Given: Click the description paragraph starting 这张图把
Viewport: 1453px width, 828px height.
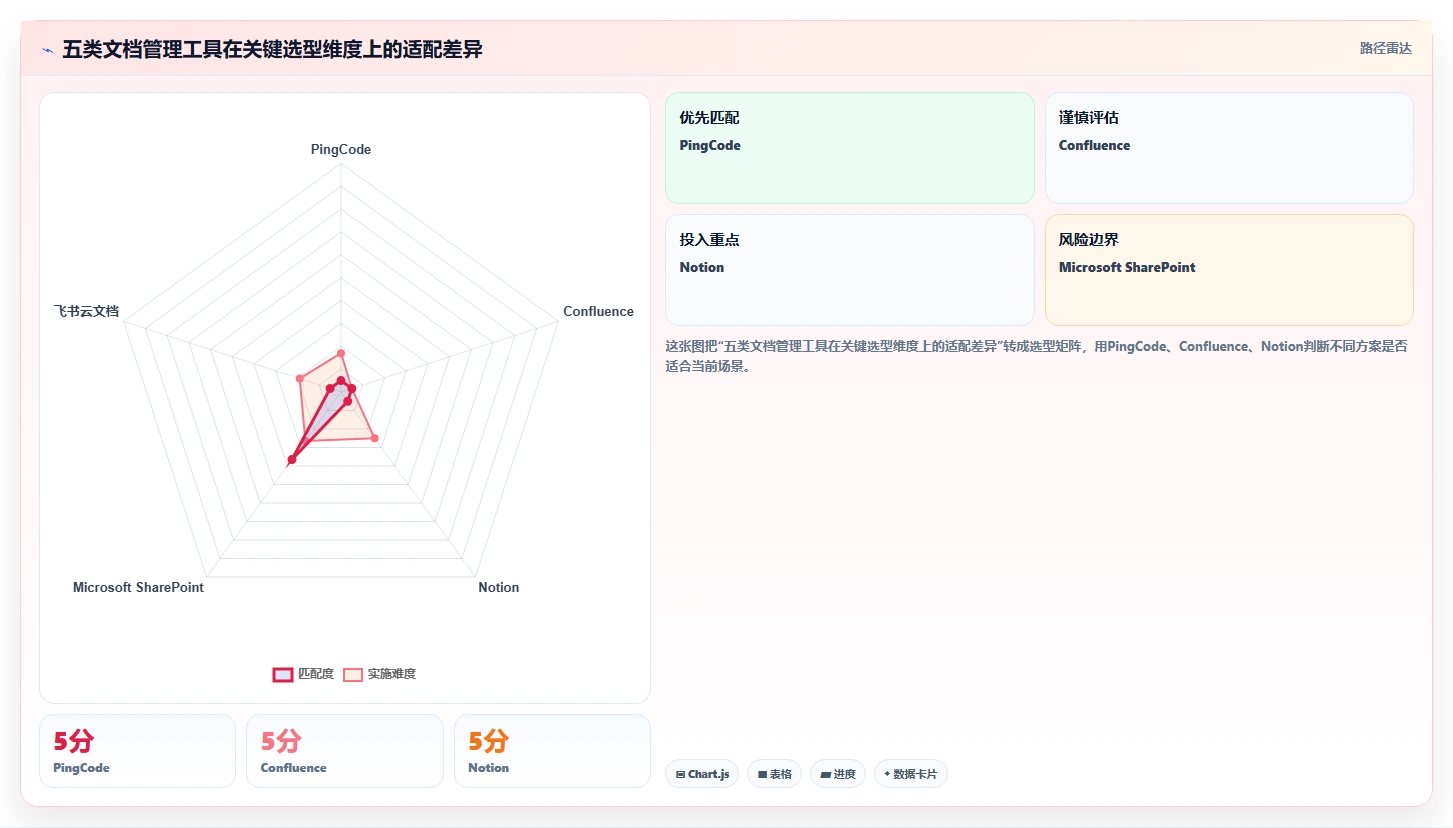Looking at the screenshot, I should 1037,356.
